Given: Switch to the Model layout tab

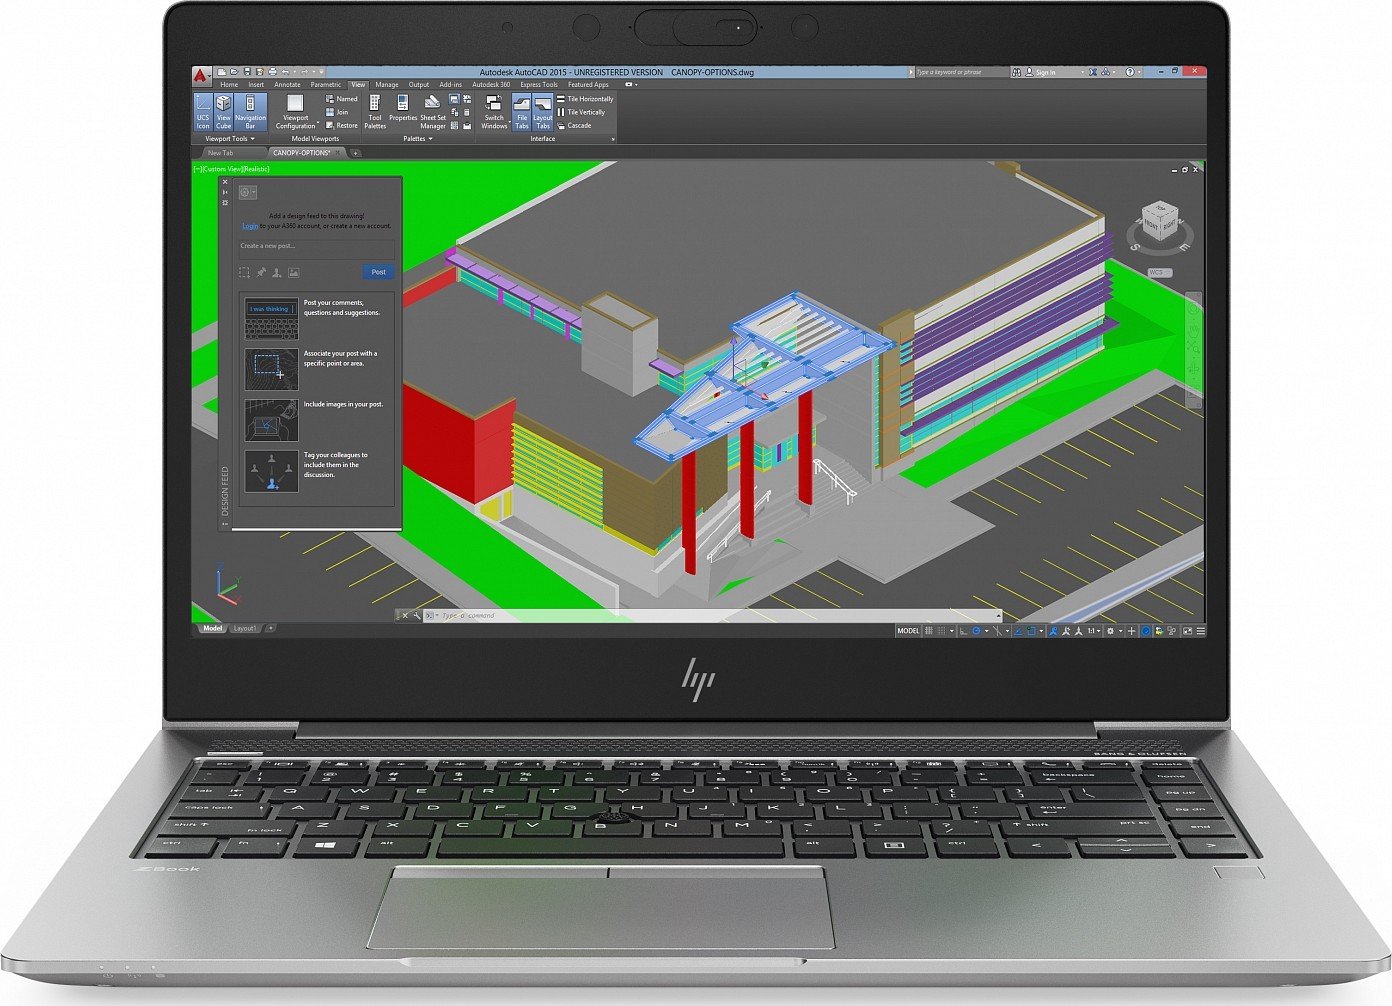Looking at the screenshot, I should tap(212, 628).
